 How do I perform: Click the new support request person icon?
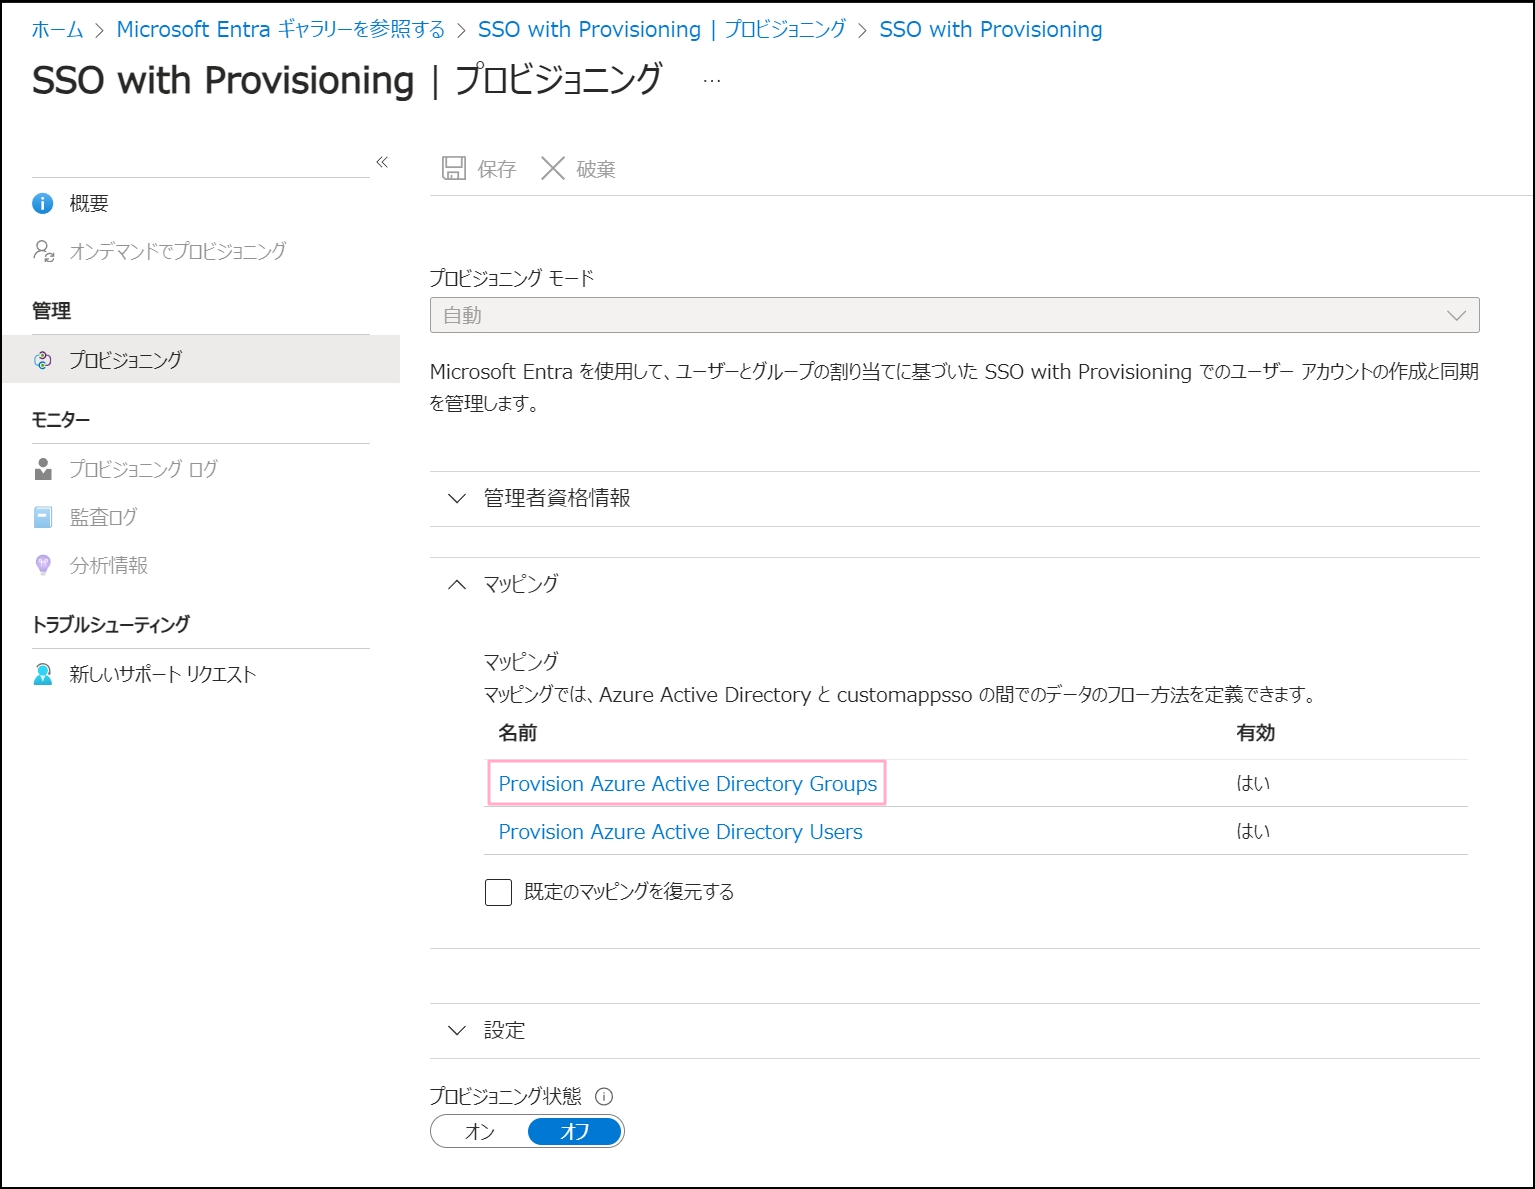pyautogui.click(x=43, y=674)
